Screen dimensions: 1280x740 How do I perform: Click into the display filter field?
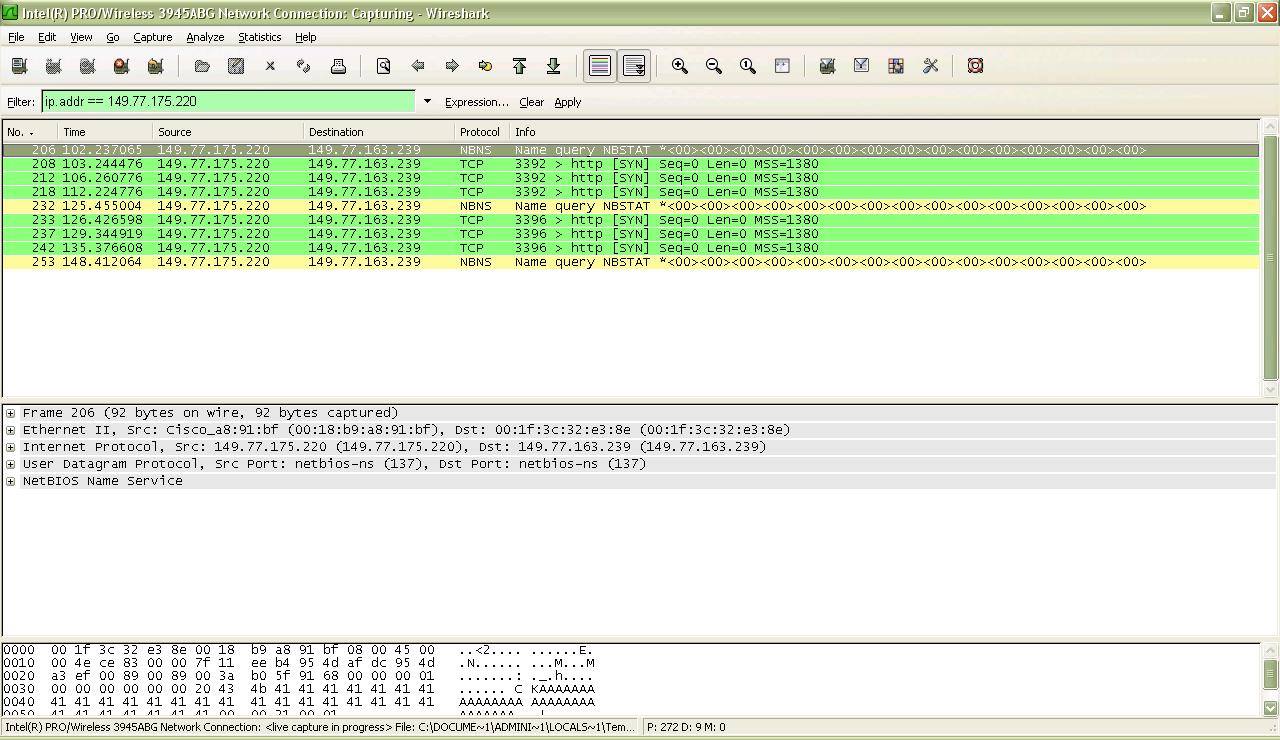click(228, 102)
